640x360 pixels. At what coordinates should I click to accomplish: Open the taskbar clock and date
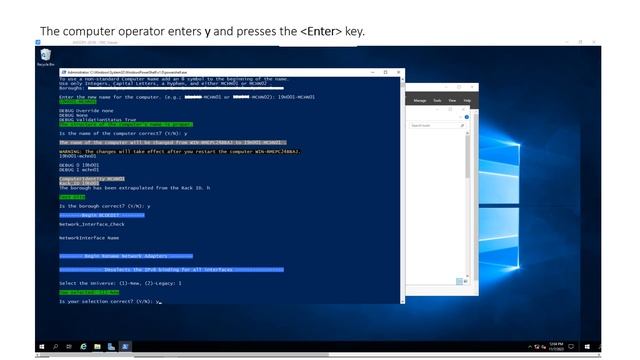(556, 347)
